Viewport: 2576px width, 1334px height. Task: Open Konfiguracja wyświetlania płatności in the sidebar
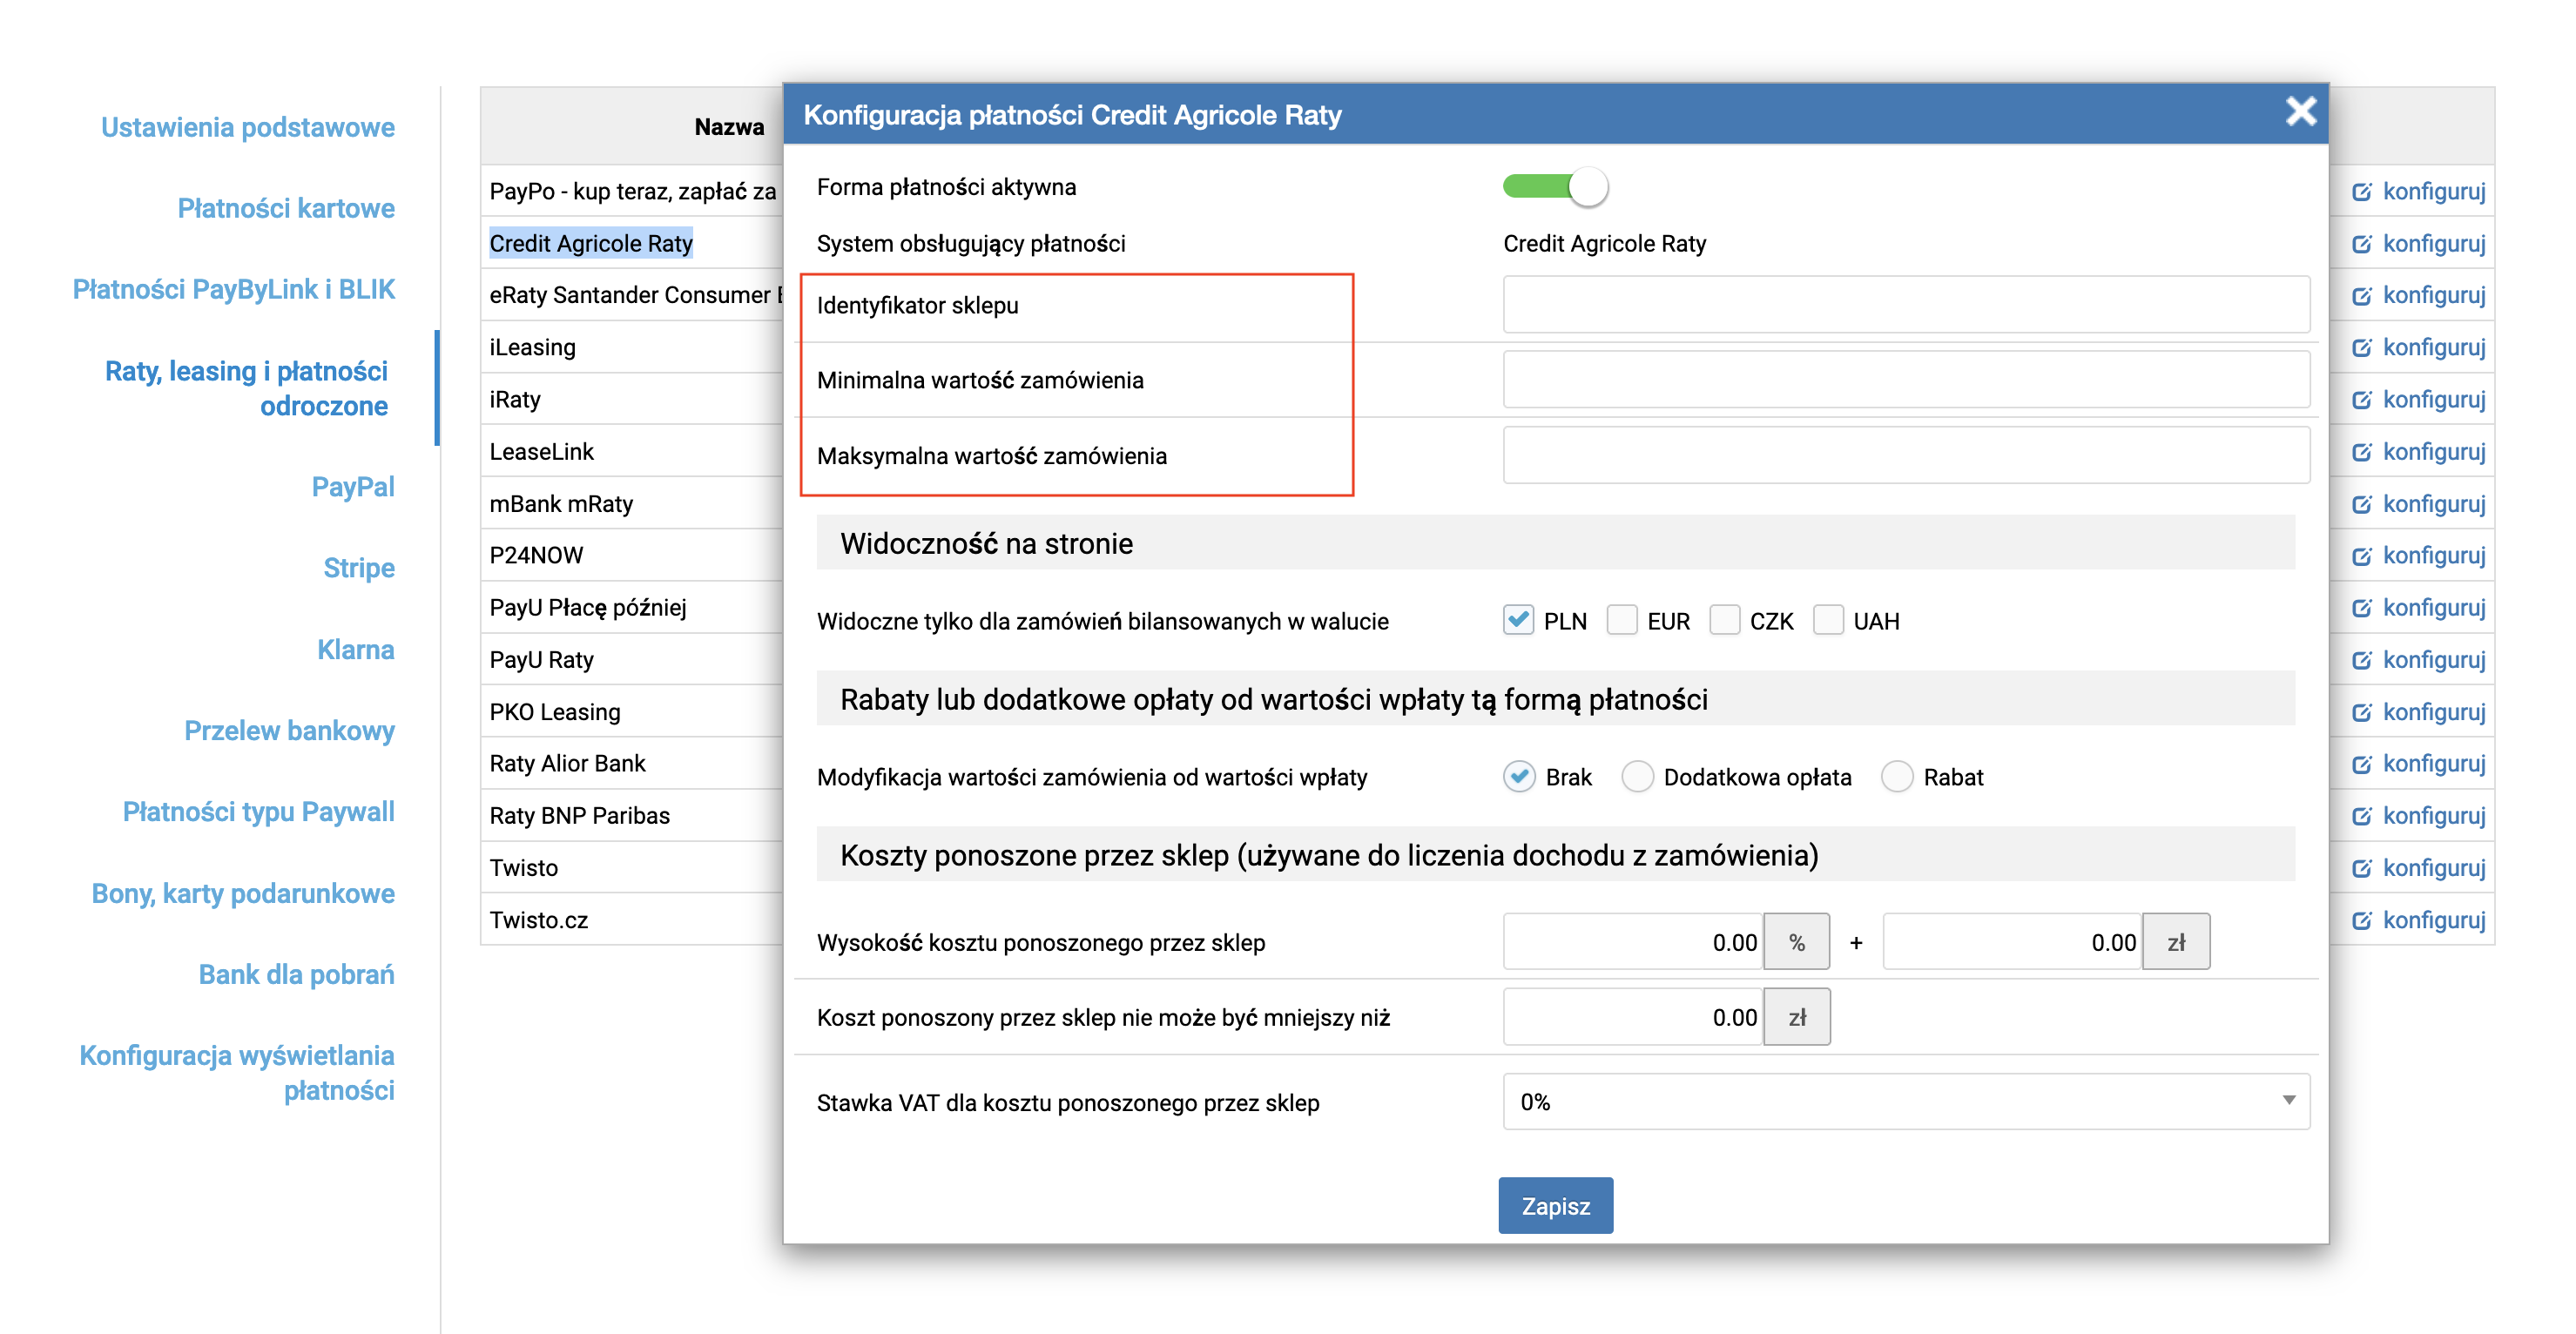(237, 1073)
